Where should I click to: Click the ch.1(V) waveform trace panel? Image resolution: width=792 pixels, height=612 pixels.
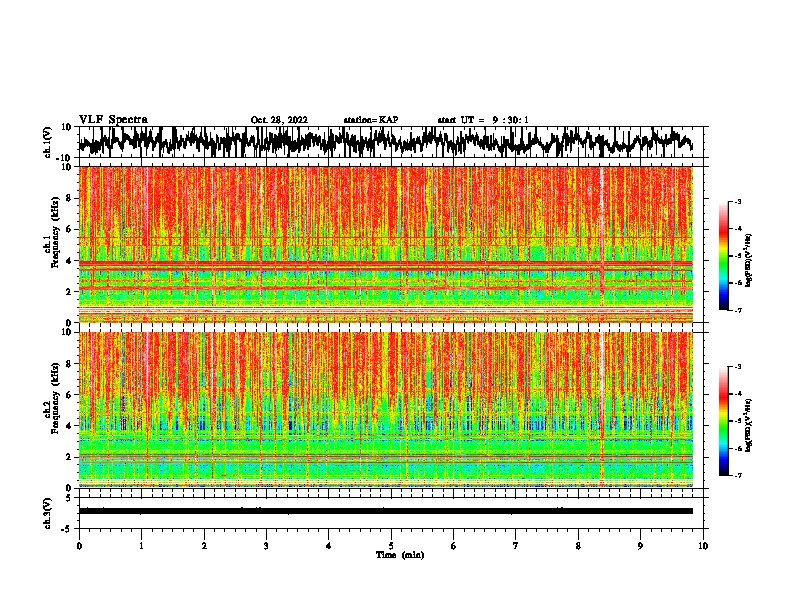390,142
